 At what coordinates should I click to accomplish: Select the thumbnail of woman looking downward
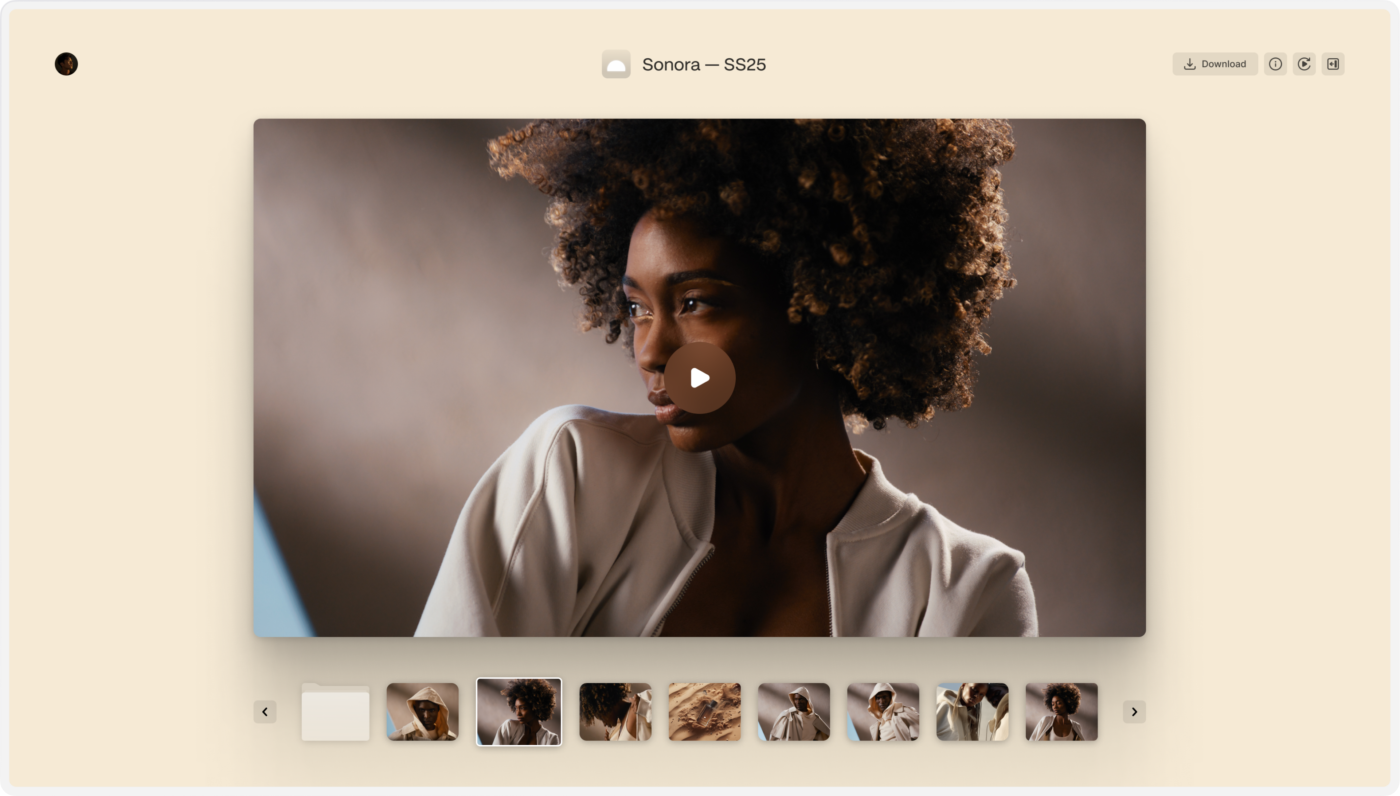615,712
